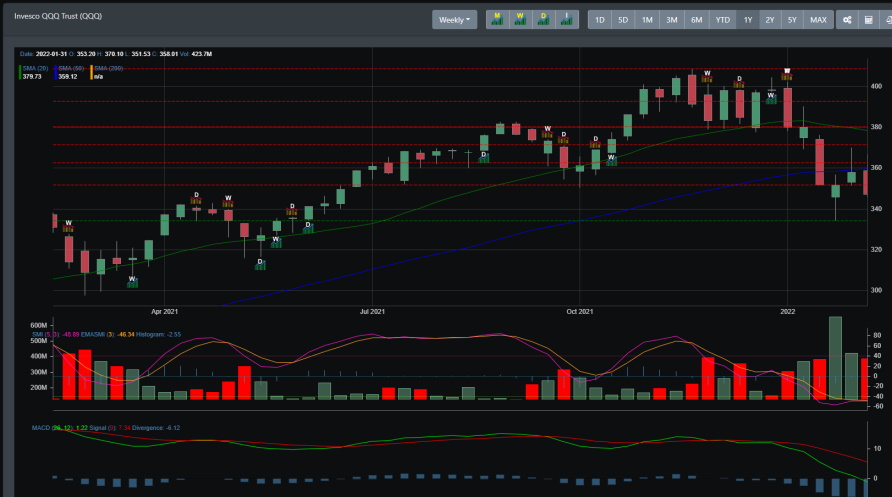This screenshot has width=892, height=497.
Task: Click the orange SMA (200) color bar
Action: (91, 72)
